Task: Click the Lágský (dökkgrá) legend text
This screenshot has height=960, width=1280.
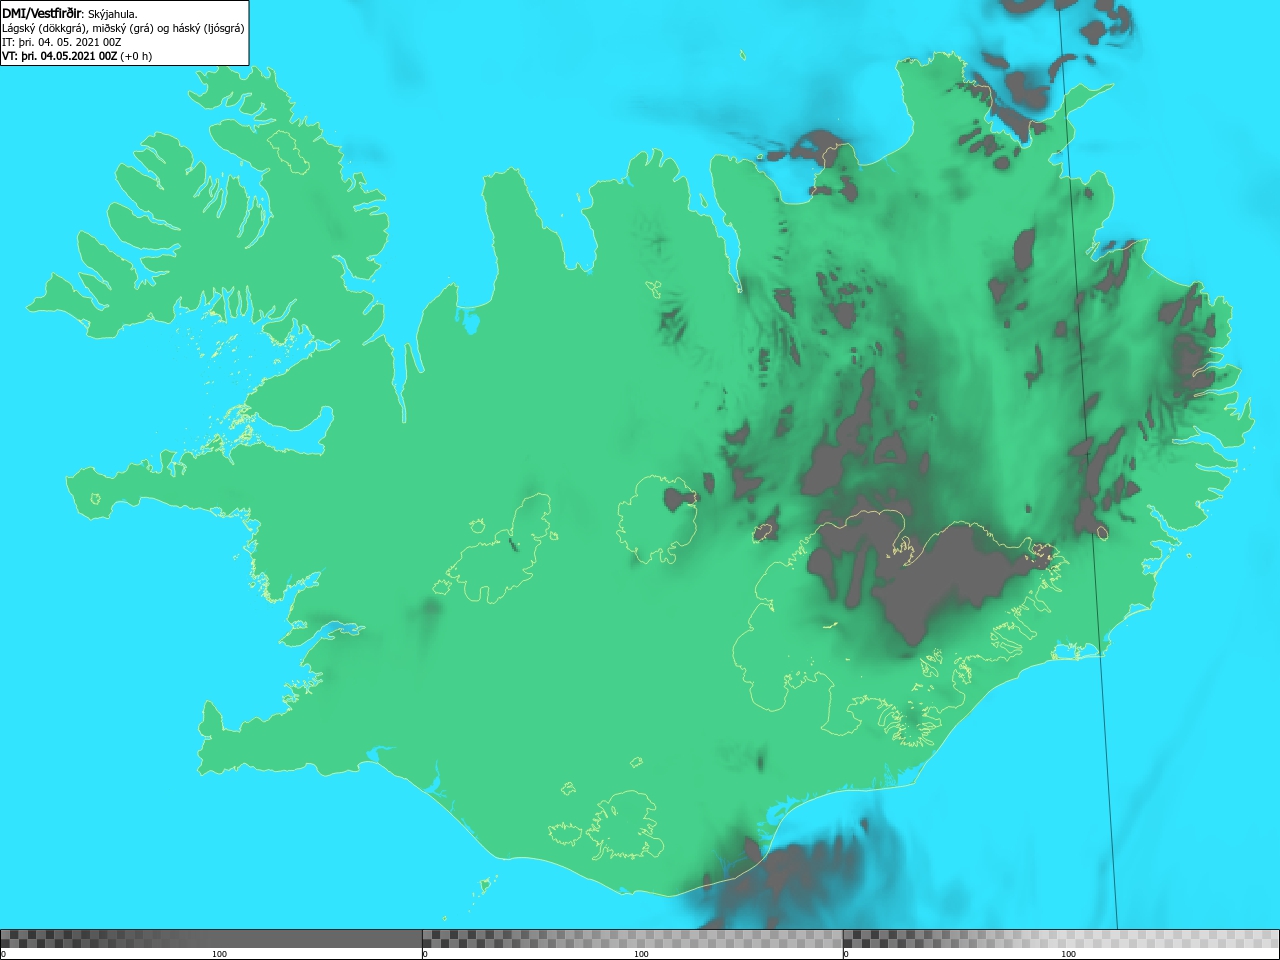Action: [x=44, y=29]
